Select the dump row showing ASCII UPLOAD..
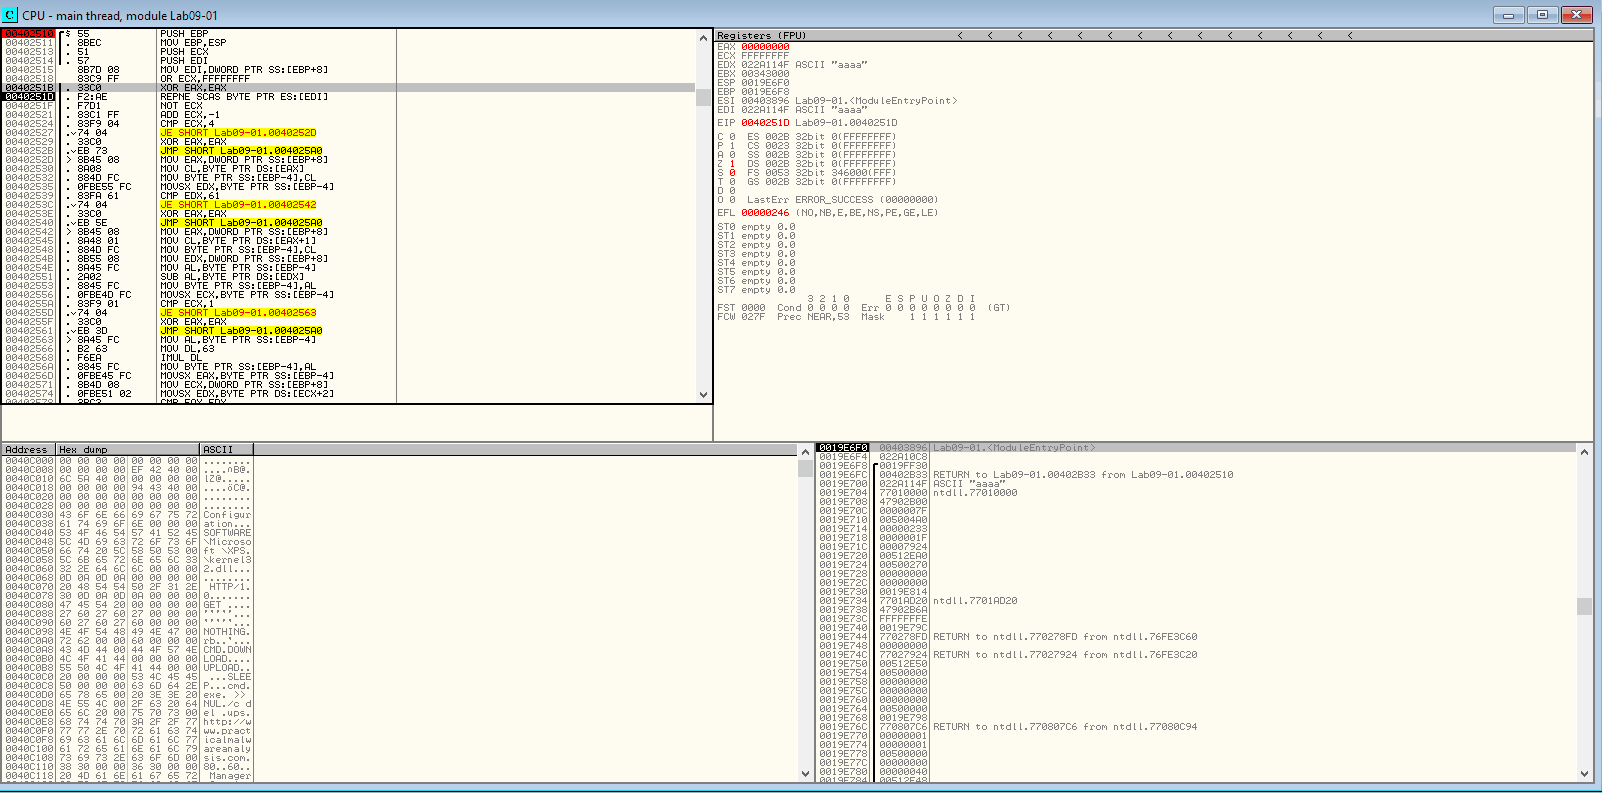Viewport: 1602px width, 793px height. pos(127,668)
